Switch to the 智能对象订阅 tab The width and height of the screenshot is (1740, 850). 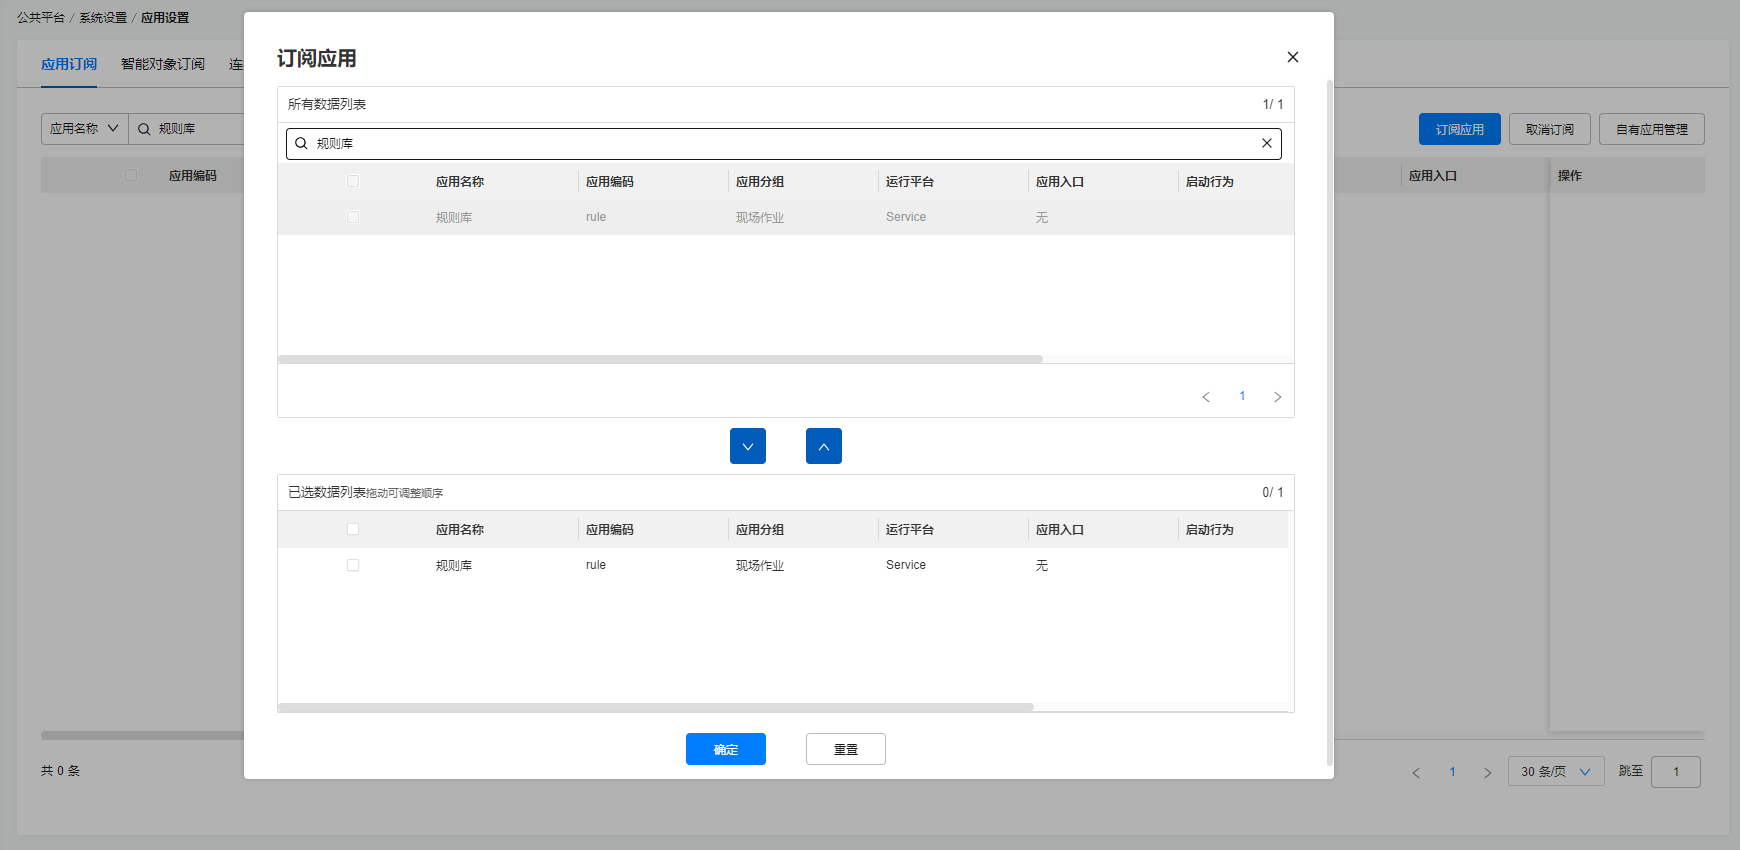point(163,64)
